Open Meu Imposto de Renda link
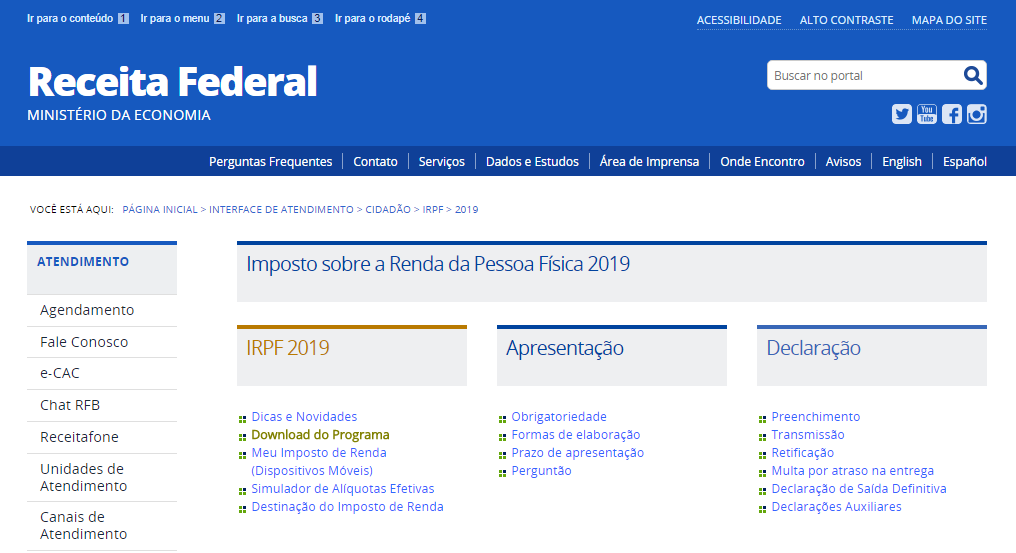The width and height of the screenshot is (1016, 553). pos(319,462)
